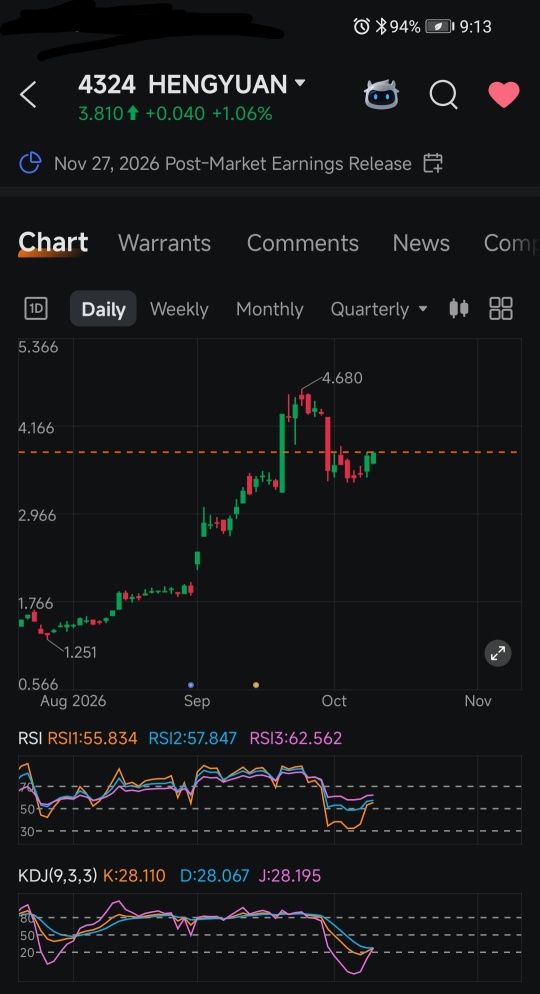This screenshot has width=540, height=994.
Task: Switch to the Warrants tab
Action: coord(164,243)
